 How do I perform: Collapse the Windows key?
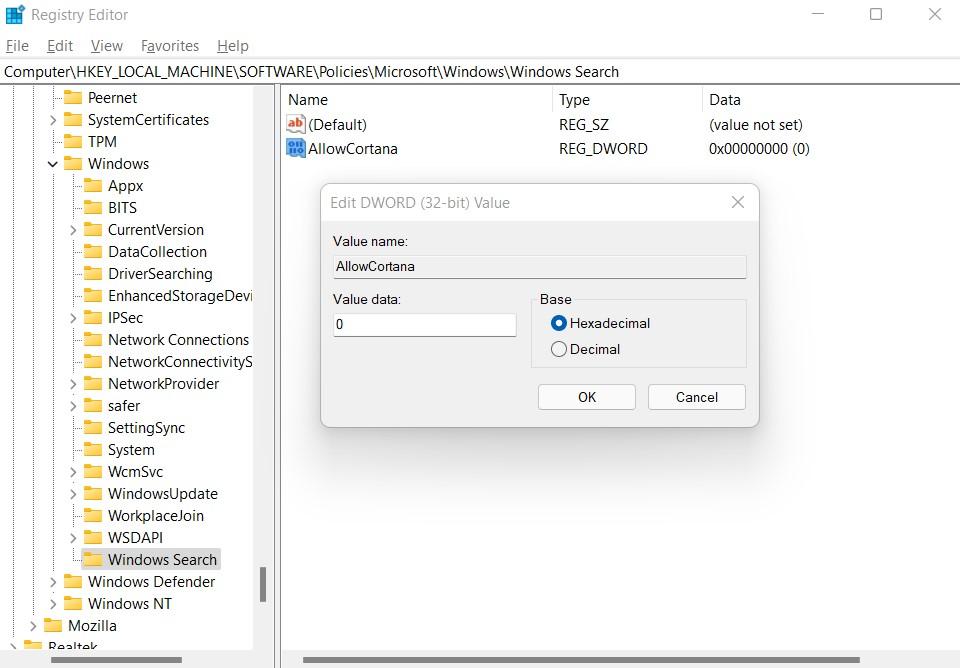pos(53,165)
